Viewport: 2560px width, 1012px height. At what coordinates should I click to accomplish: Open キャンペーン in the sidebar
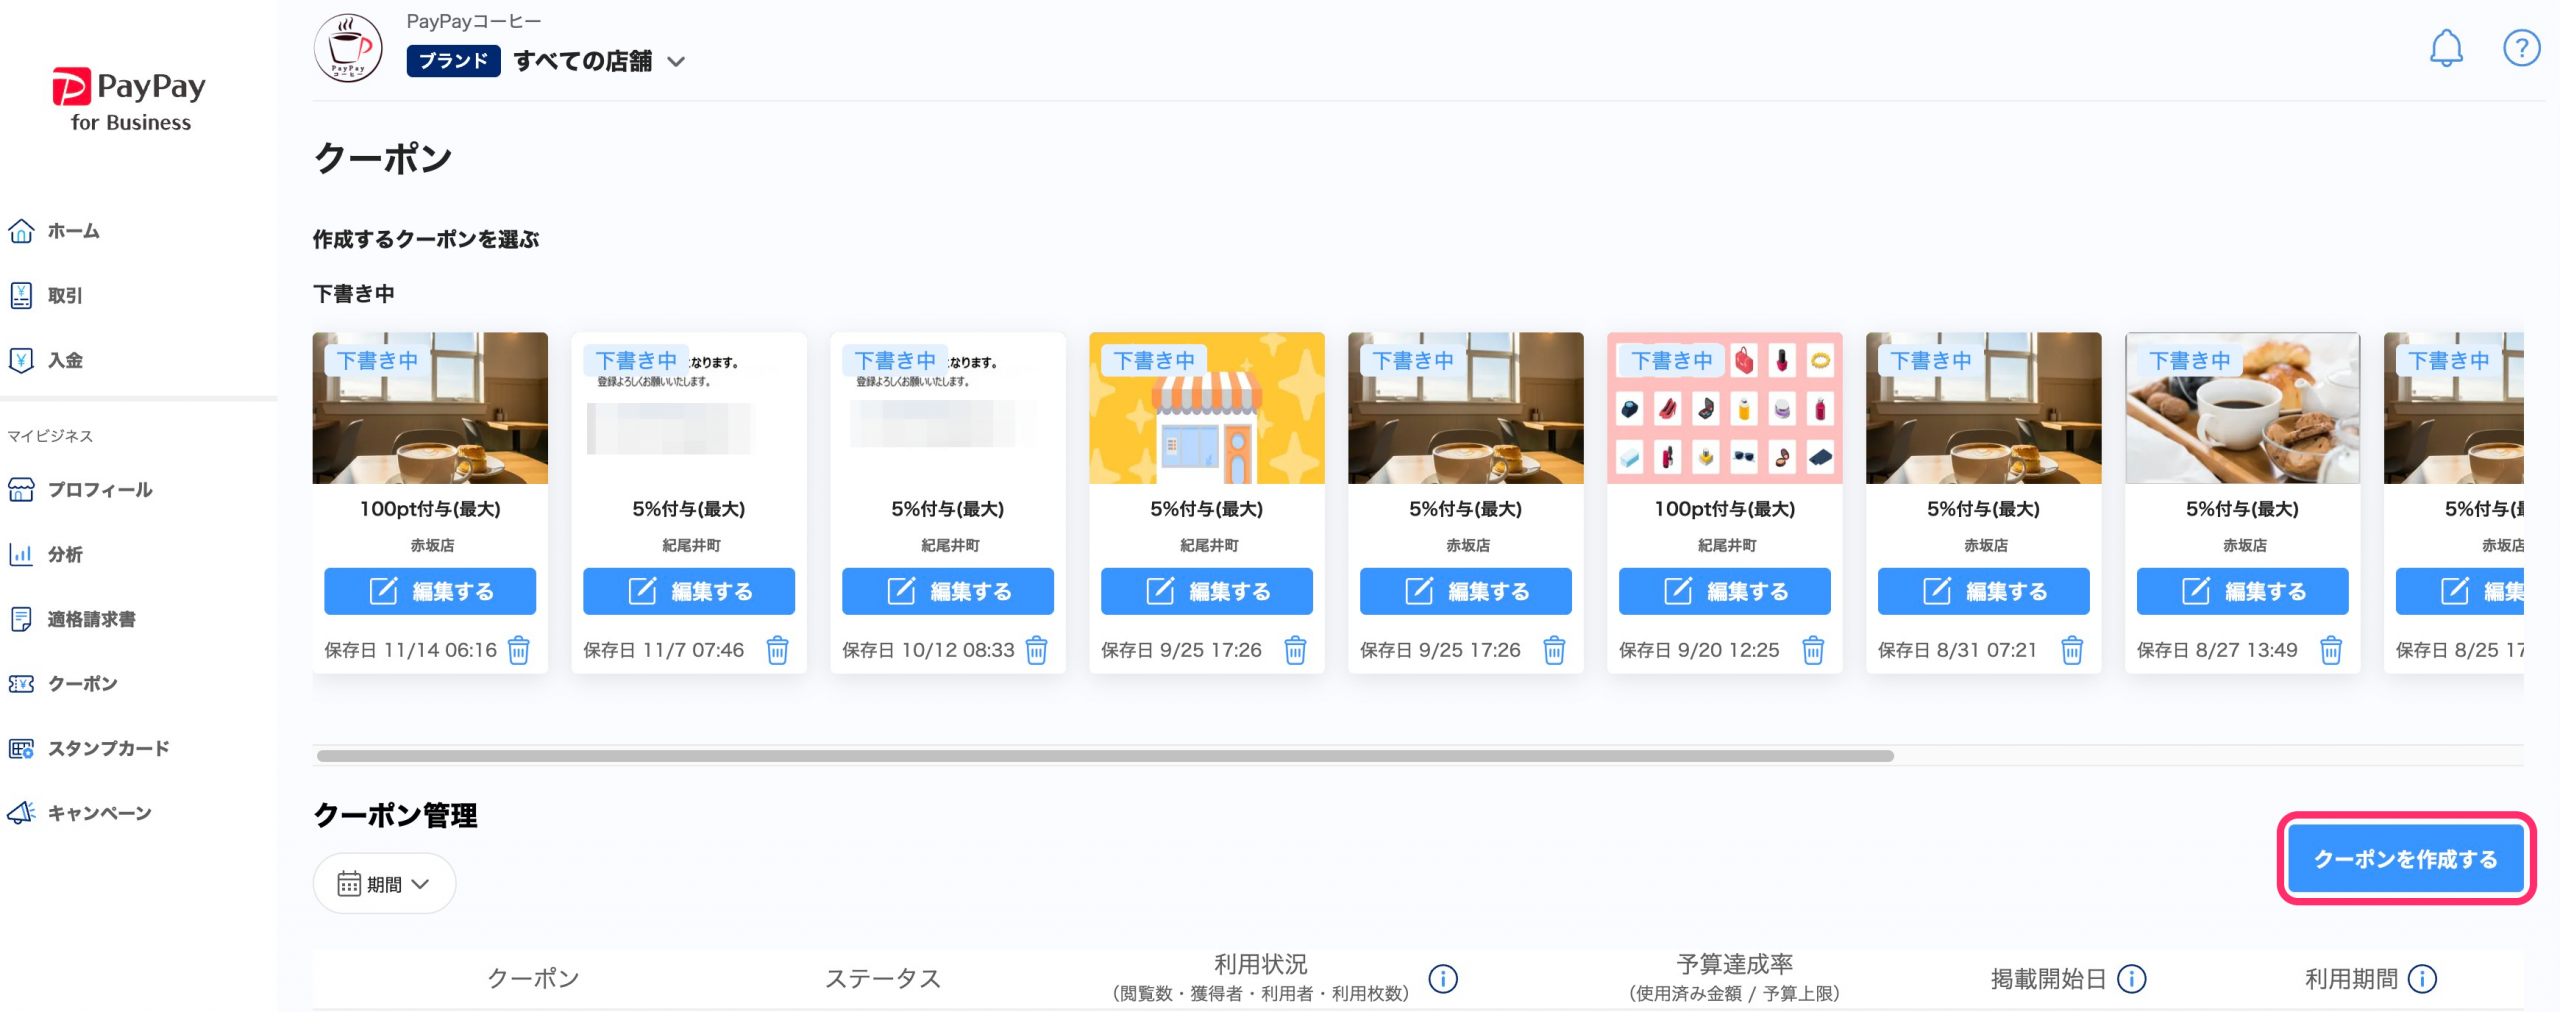(99, 813)
